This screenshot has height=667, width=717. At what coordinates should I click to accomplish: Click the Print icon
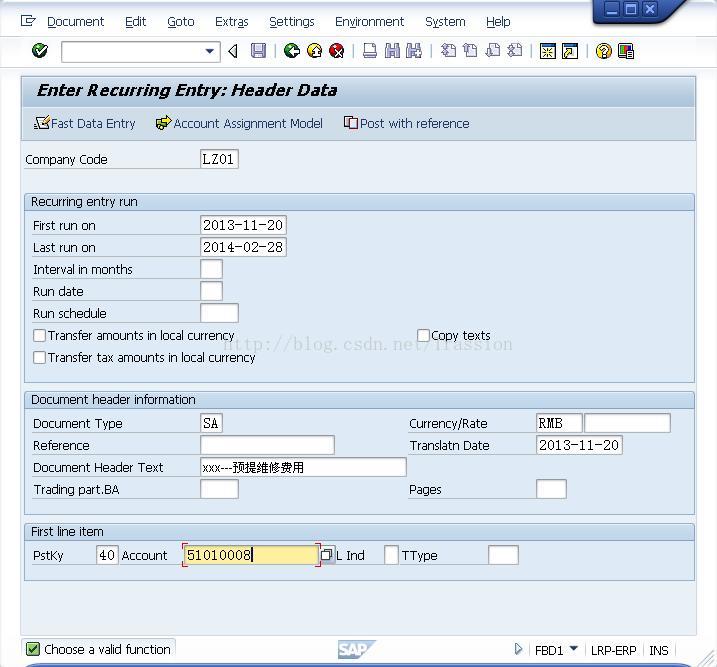click(369, 51)
